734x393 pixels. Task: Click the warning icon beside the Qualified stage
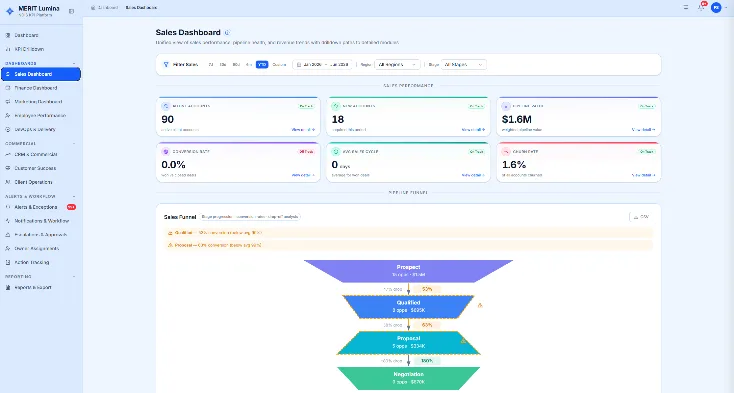[480, 305]
